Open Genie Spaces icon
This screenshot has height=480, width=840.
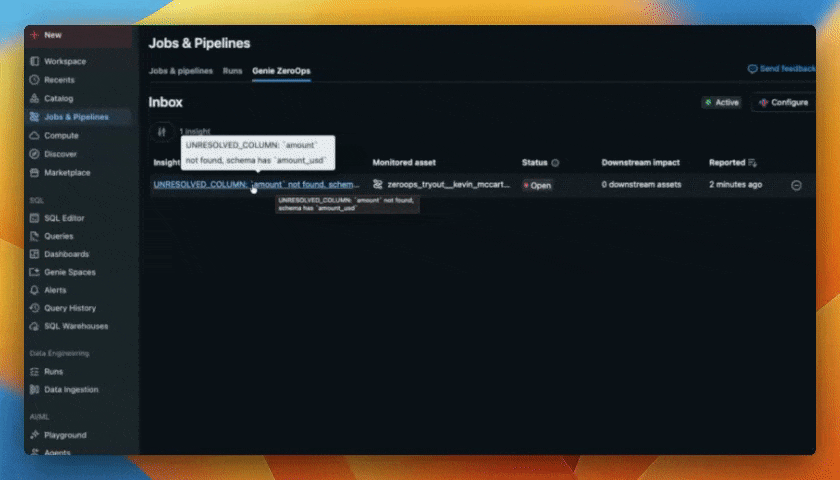[35, 272]
